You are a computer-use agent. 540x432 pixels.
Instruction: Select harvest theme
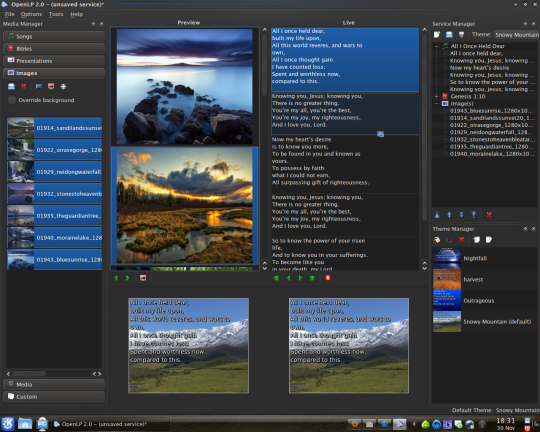click(485, 279)
